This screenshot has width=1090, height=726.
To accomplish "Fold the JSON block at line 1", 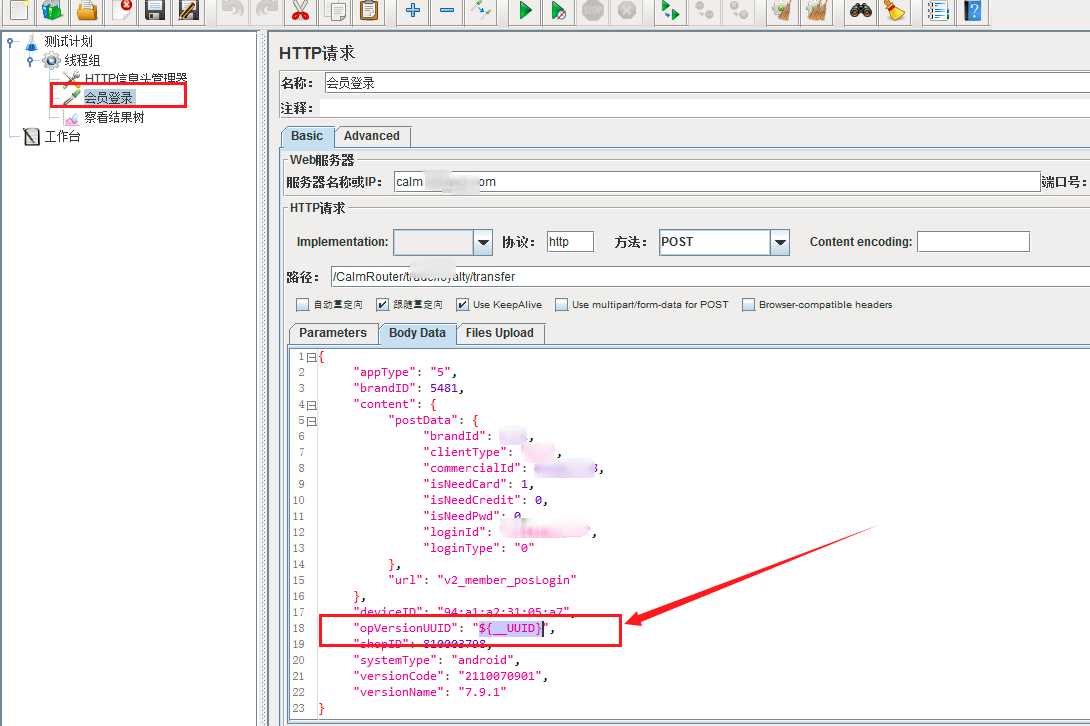I will click(311, 357).
